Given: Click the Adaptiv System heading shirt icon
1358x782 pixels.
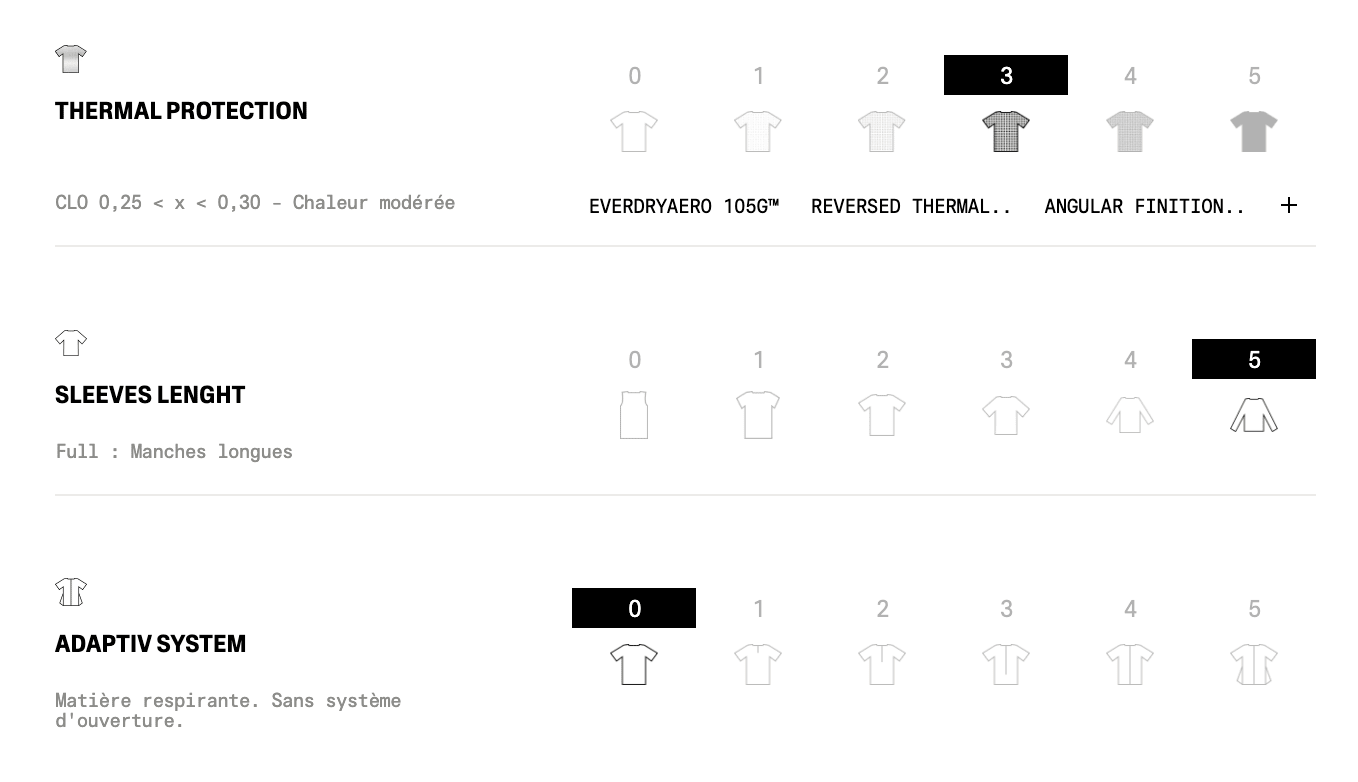Looking at the screenshot, I should [x=71, y=592].
